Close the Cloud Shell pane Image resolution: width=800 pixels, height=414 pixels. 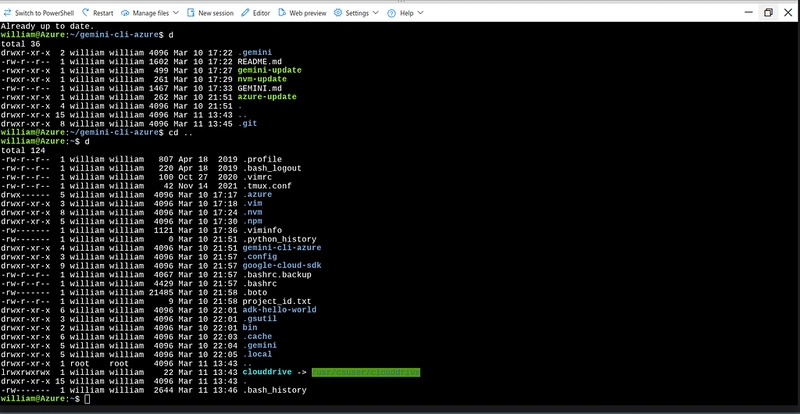click(x=789, y=12)
